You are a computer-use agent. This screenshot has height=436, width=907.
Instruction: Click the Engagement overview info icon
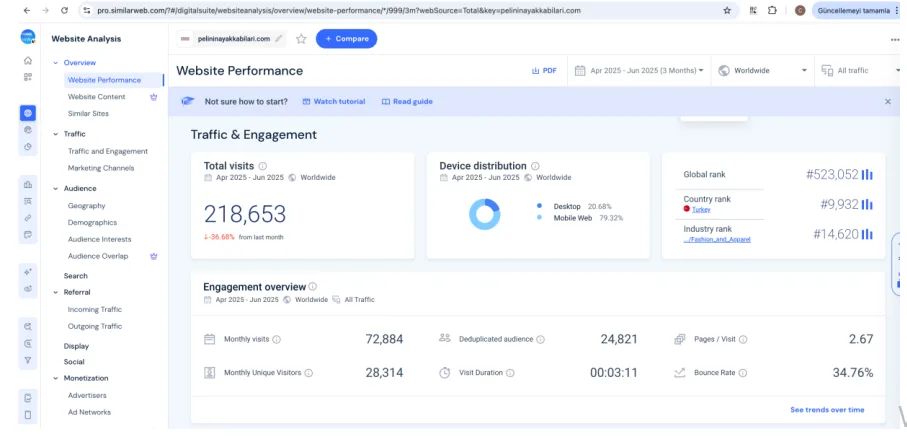[312, 286]
